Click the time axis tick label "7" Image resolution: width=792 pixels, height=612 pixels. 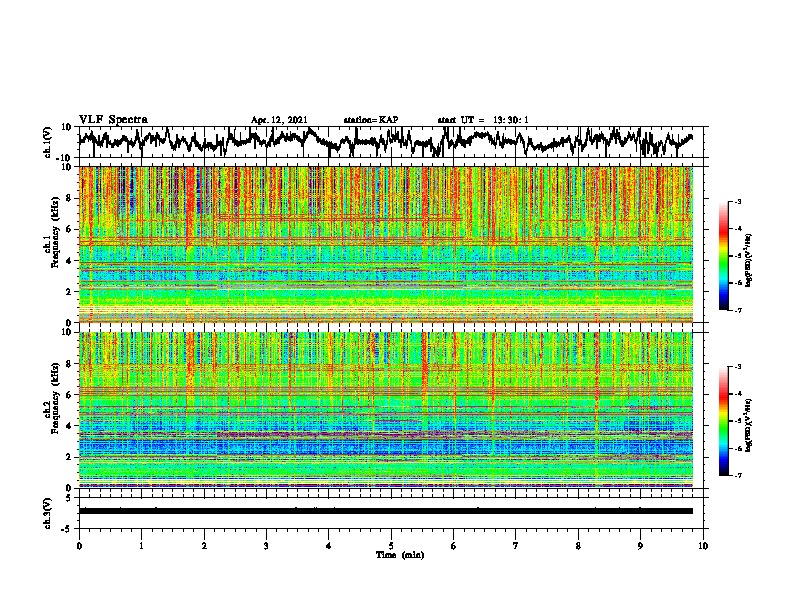(x=516, y=546)
